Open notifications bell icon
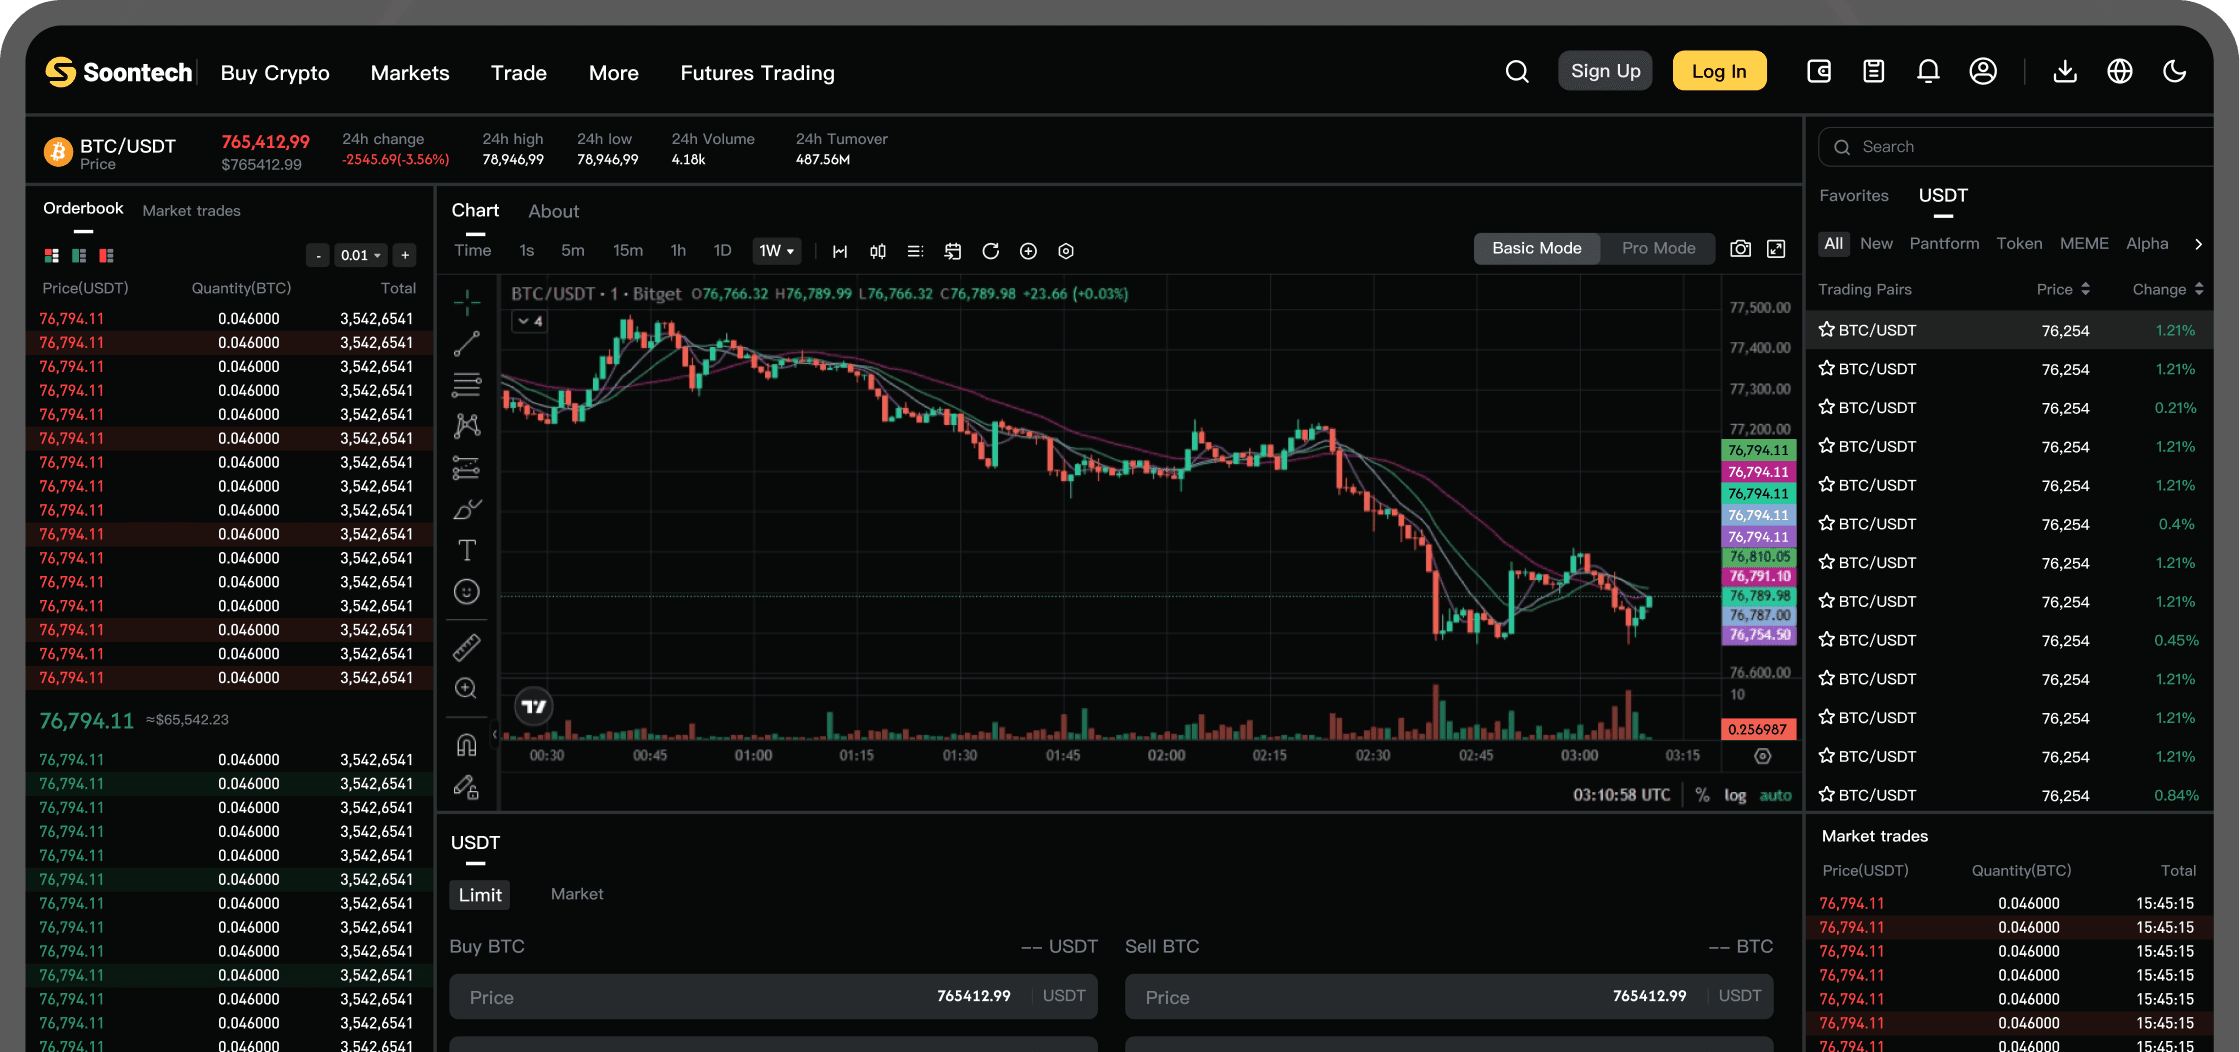This screenshot has width=2240, height=1052. 1928,71
